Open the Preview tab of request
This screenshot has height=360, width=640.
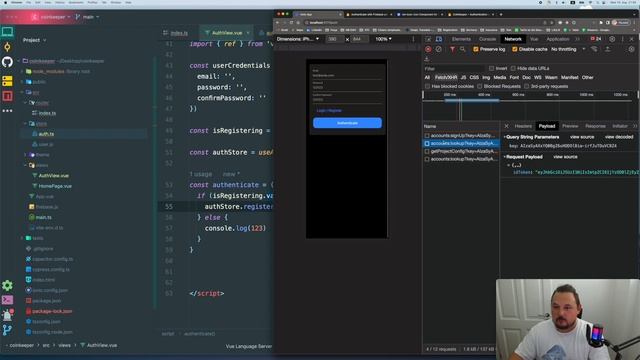click(570, 126)
